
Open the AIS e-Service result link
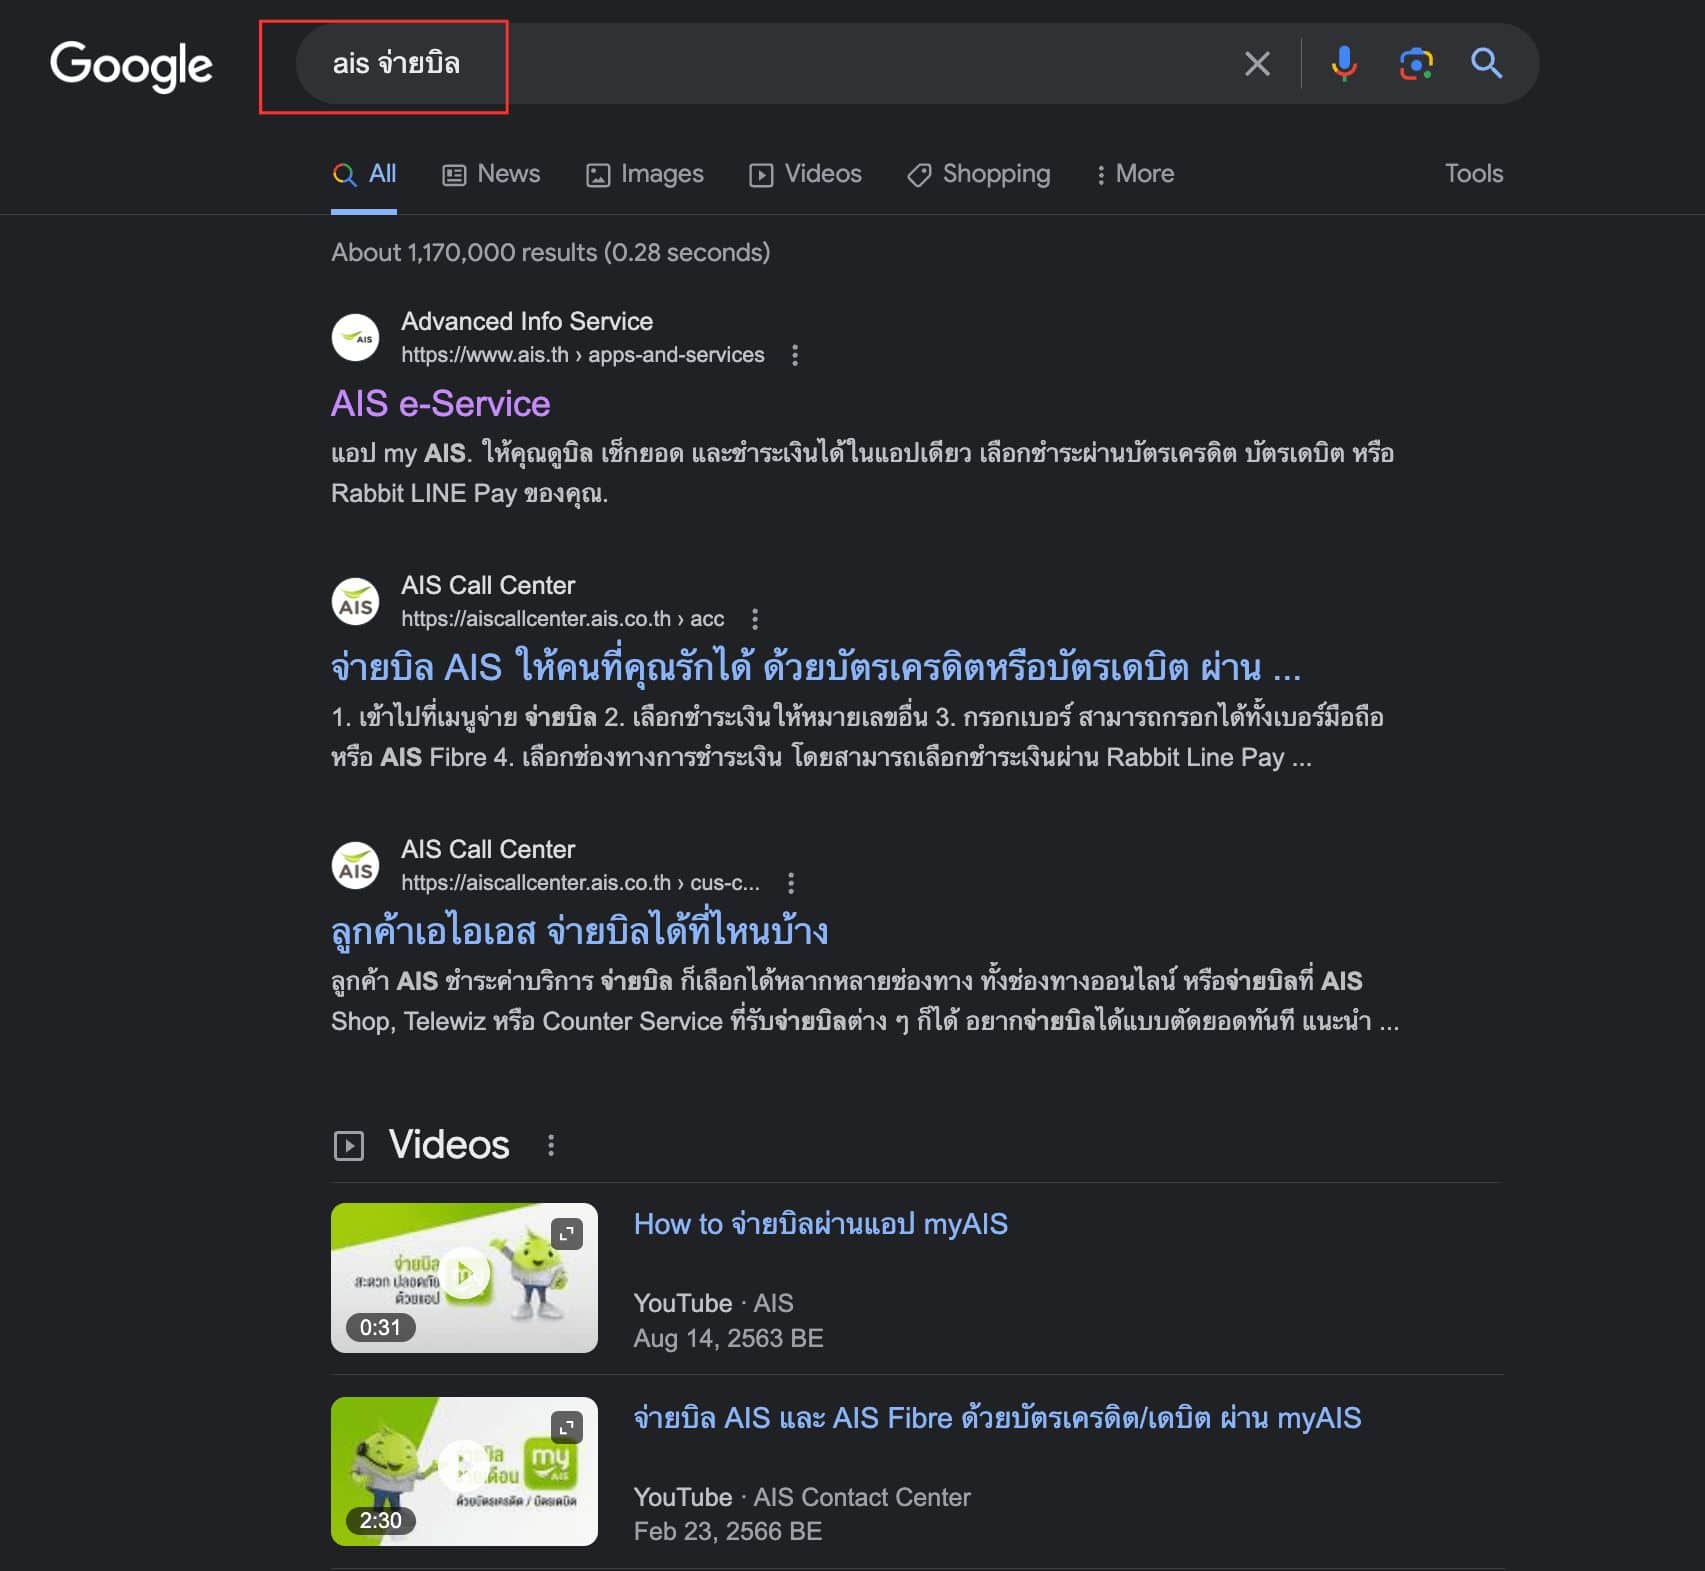[x=441, y=404]
